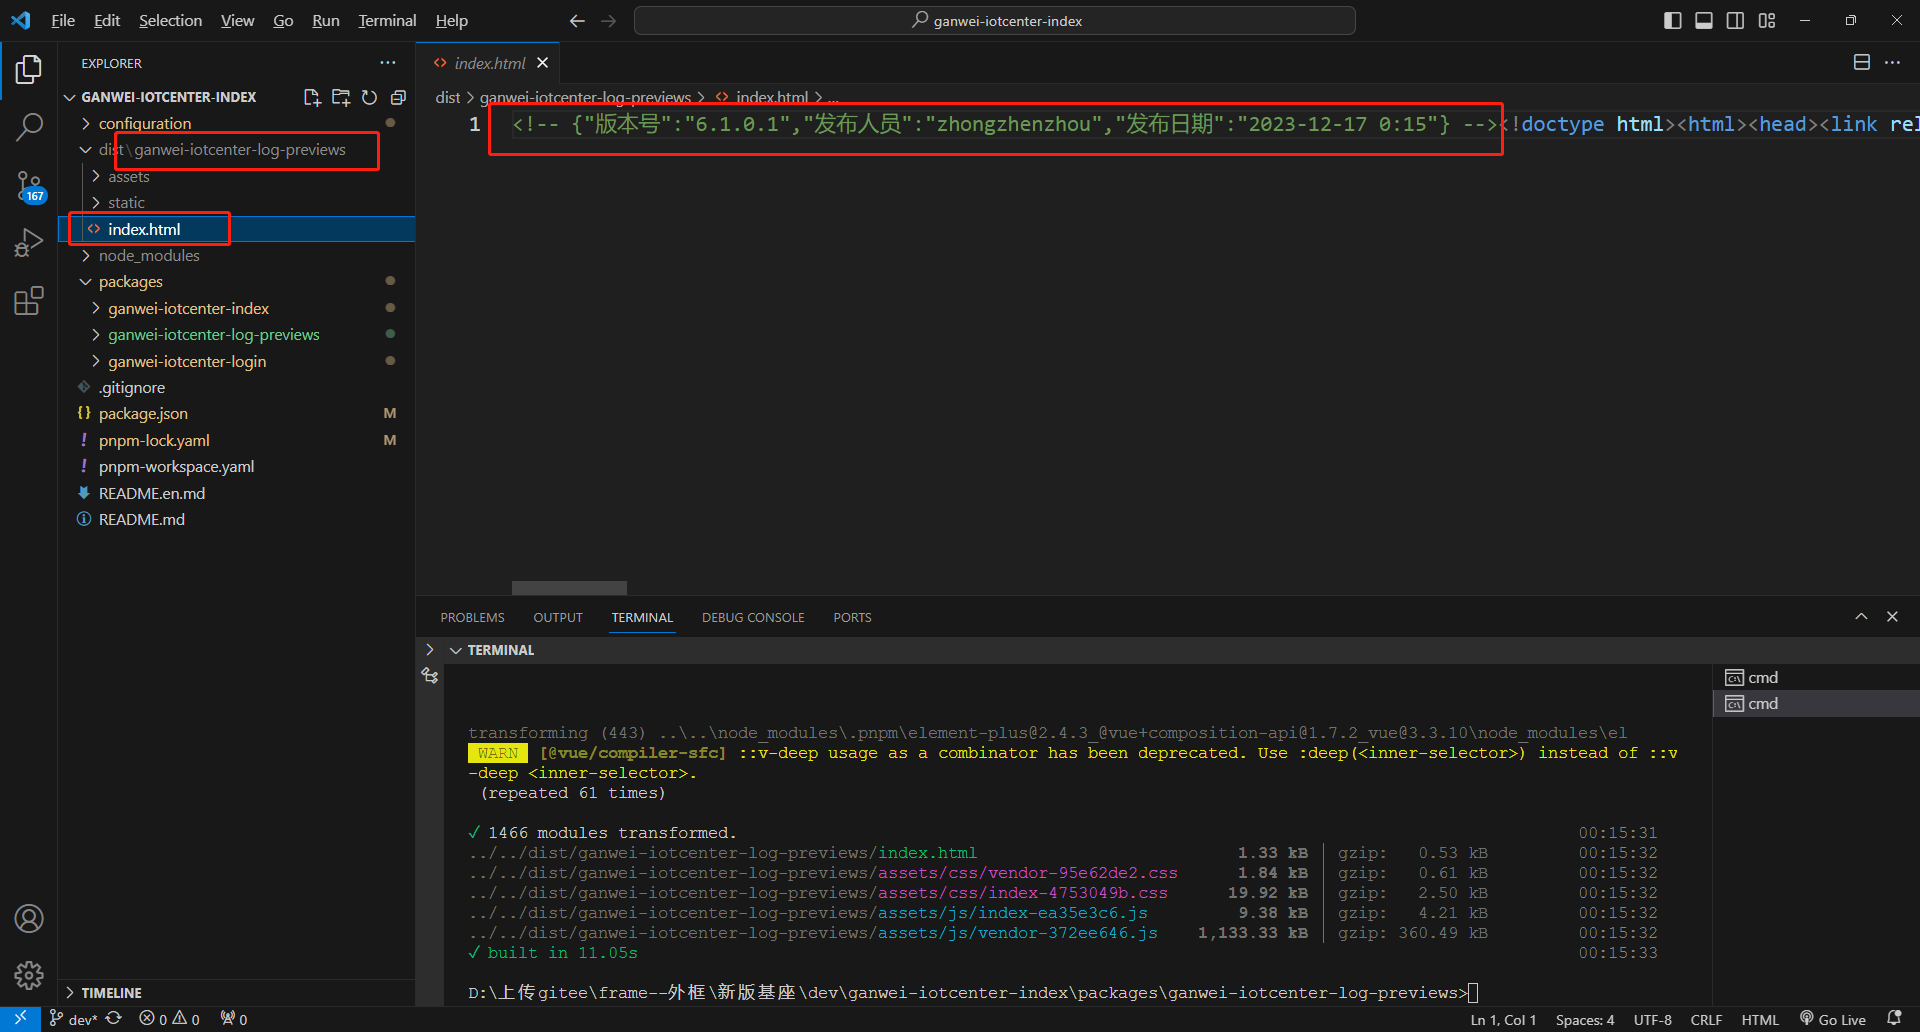Maximize the terminal panel size
Viewport: 1920px width, 1032px height.
(1861, 617)
